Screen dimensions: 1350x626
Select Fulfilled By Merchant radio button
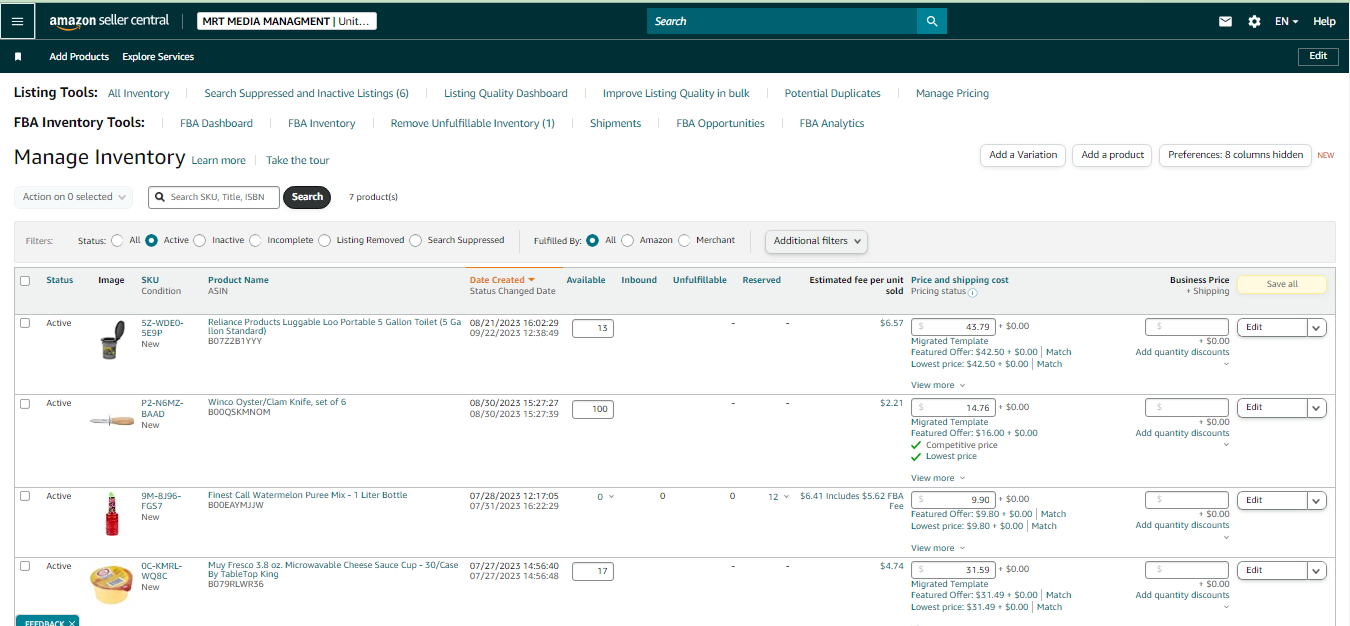(x=685, y=240)
